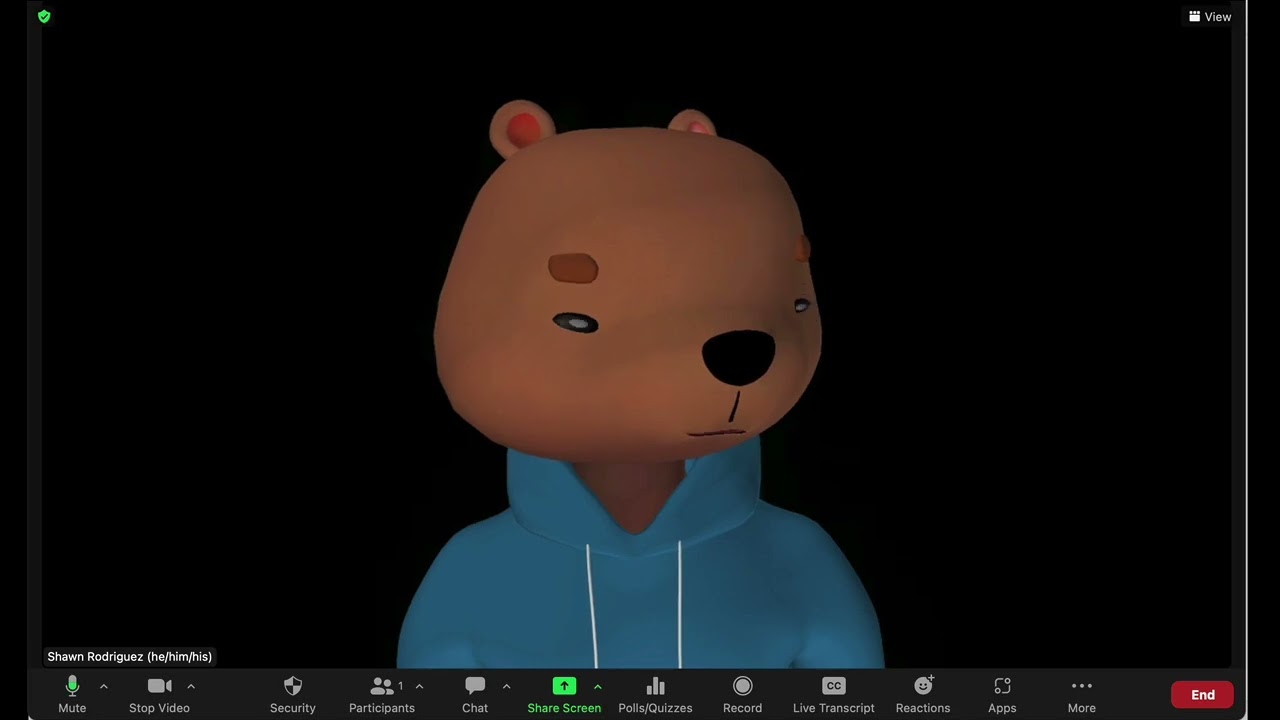Enable Live Transcript captions
1280x720 pixels.
pos(833,695)
